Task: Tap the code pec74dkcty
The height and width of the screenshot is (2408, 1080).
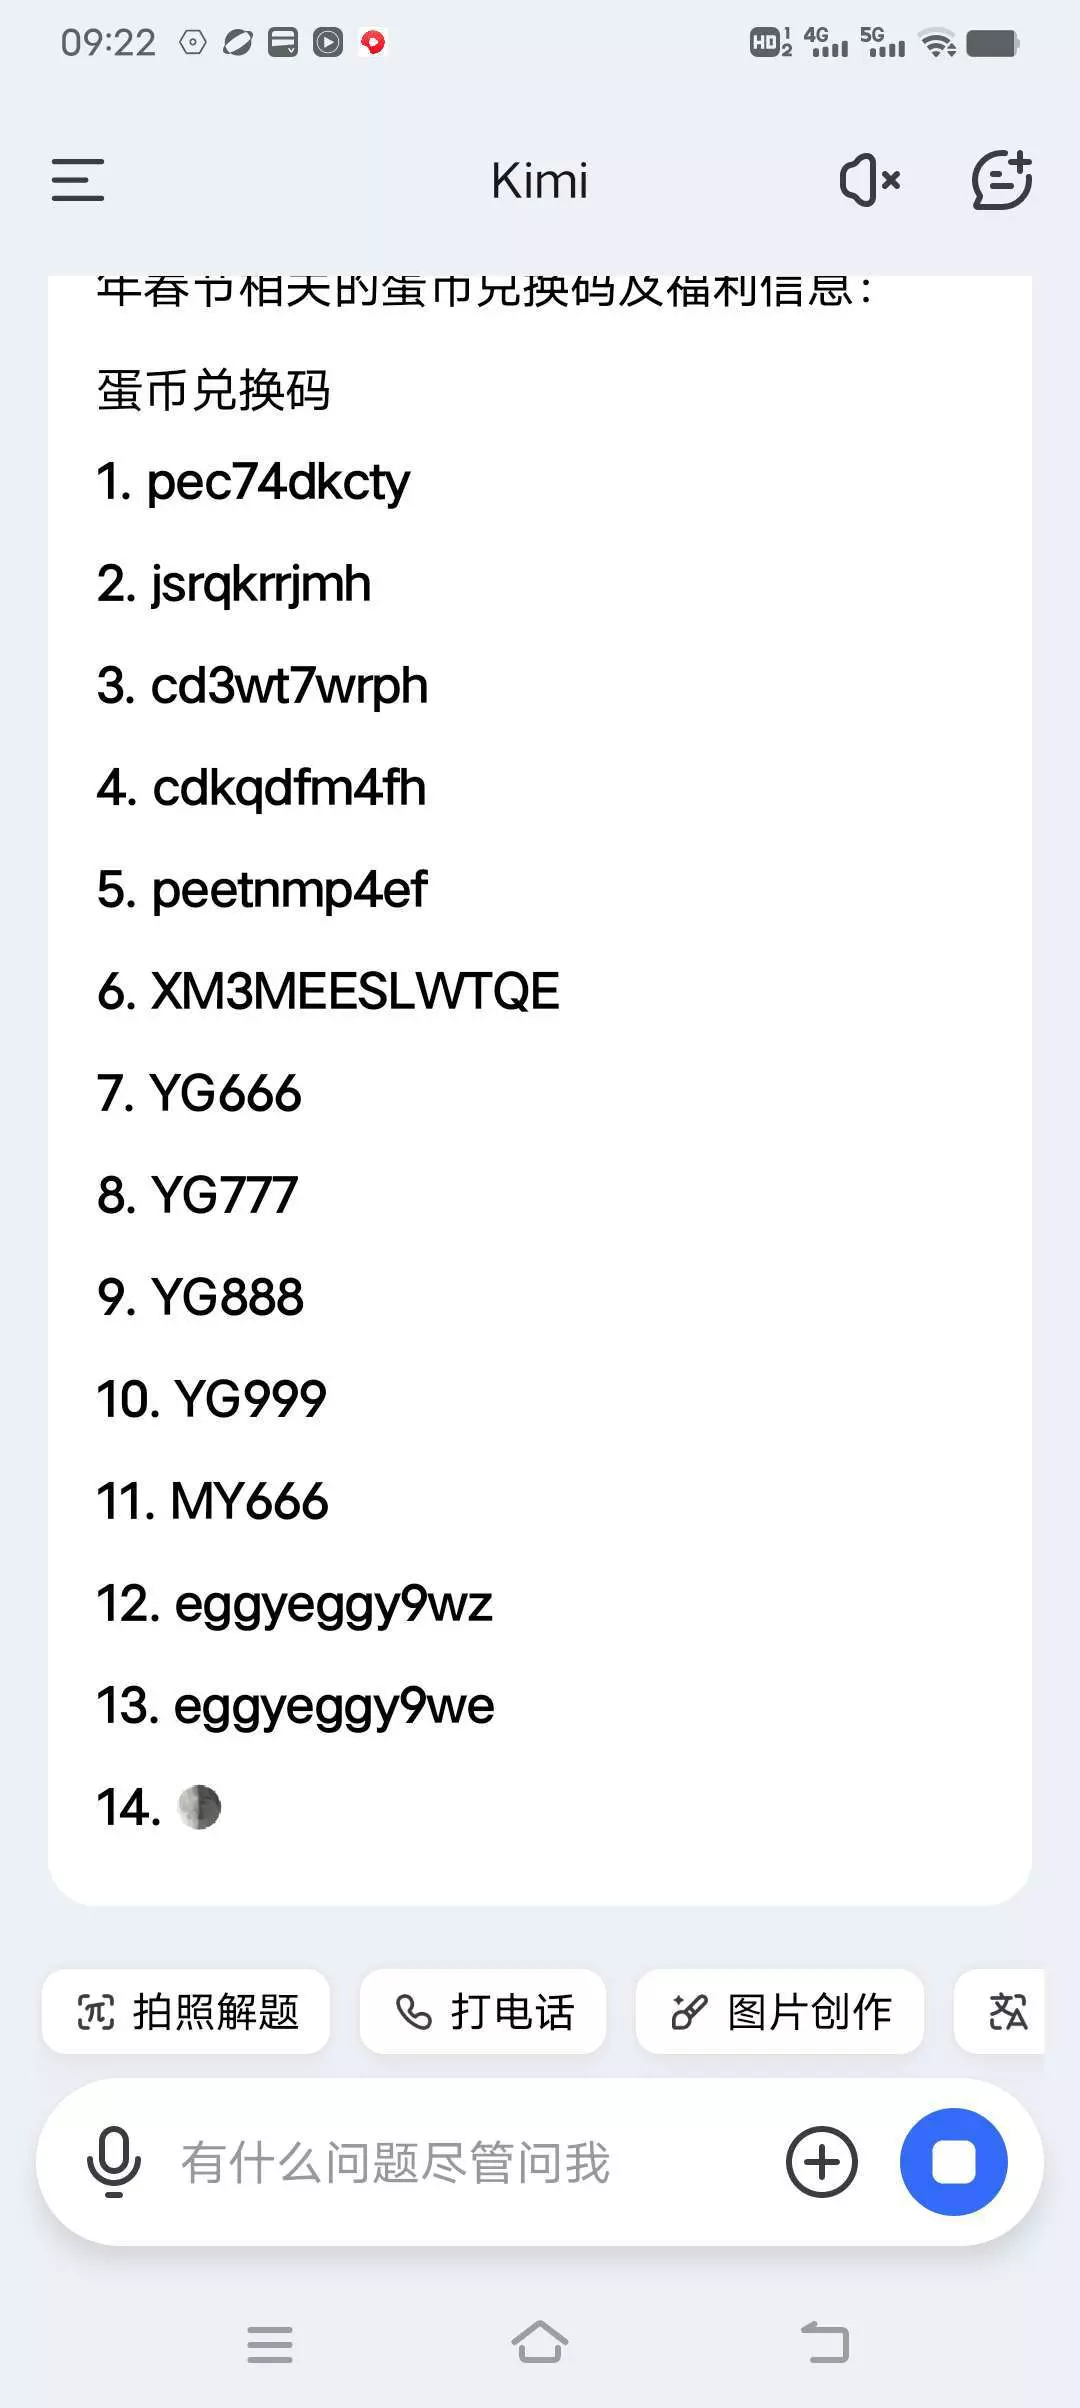Action: (x=278, y=482)
